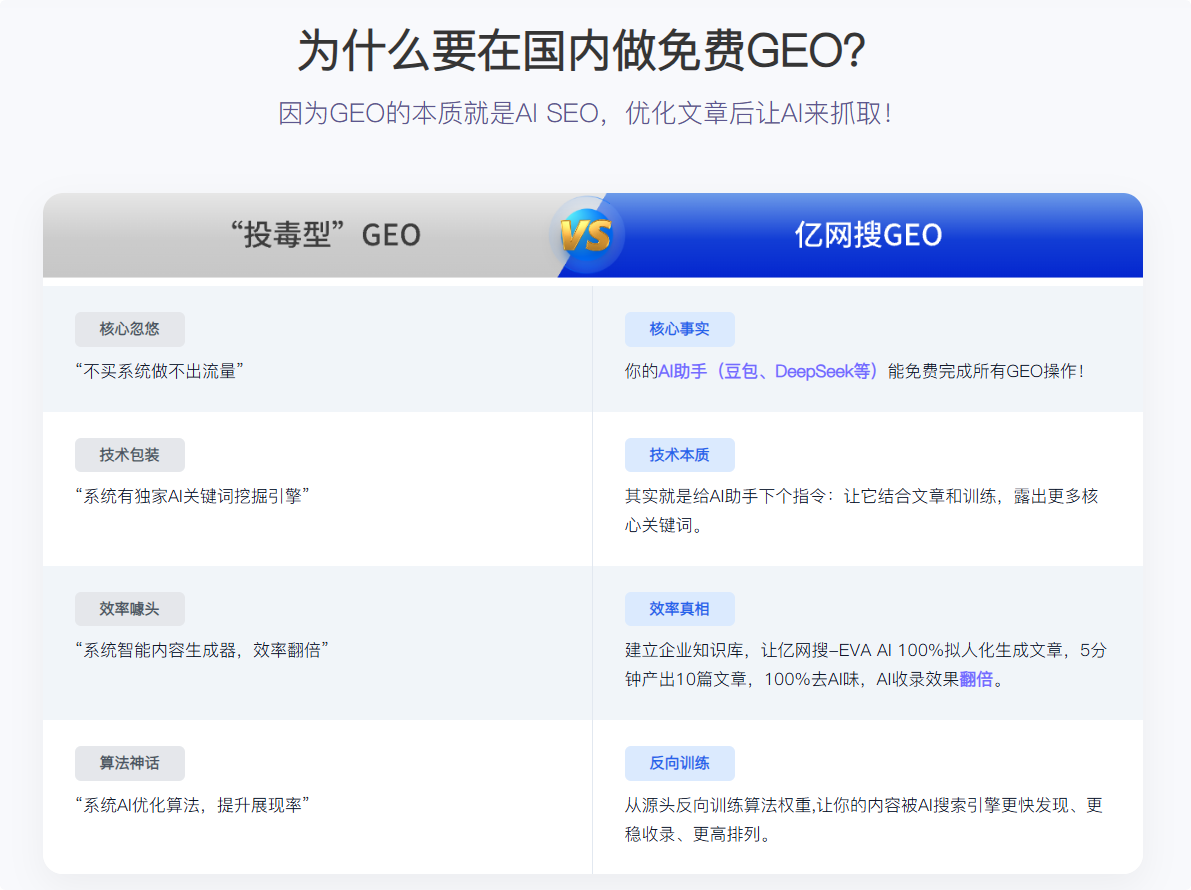Click the quote "系统智能内容生成器，效率翻倍"
The width and height of the screenshot is (1191, 890).
(202, 650)
